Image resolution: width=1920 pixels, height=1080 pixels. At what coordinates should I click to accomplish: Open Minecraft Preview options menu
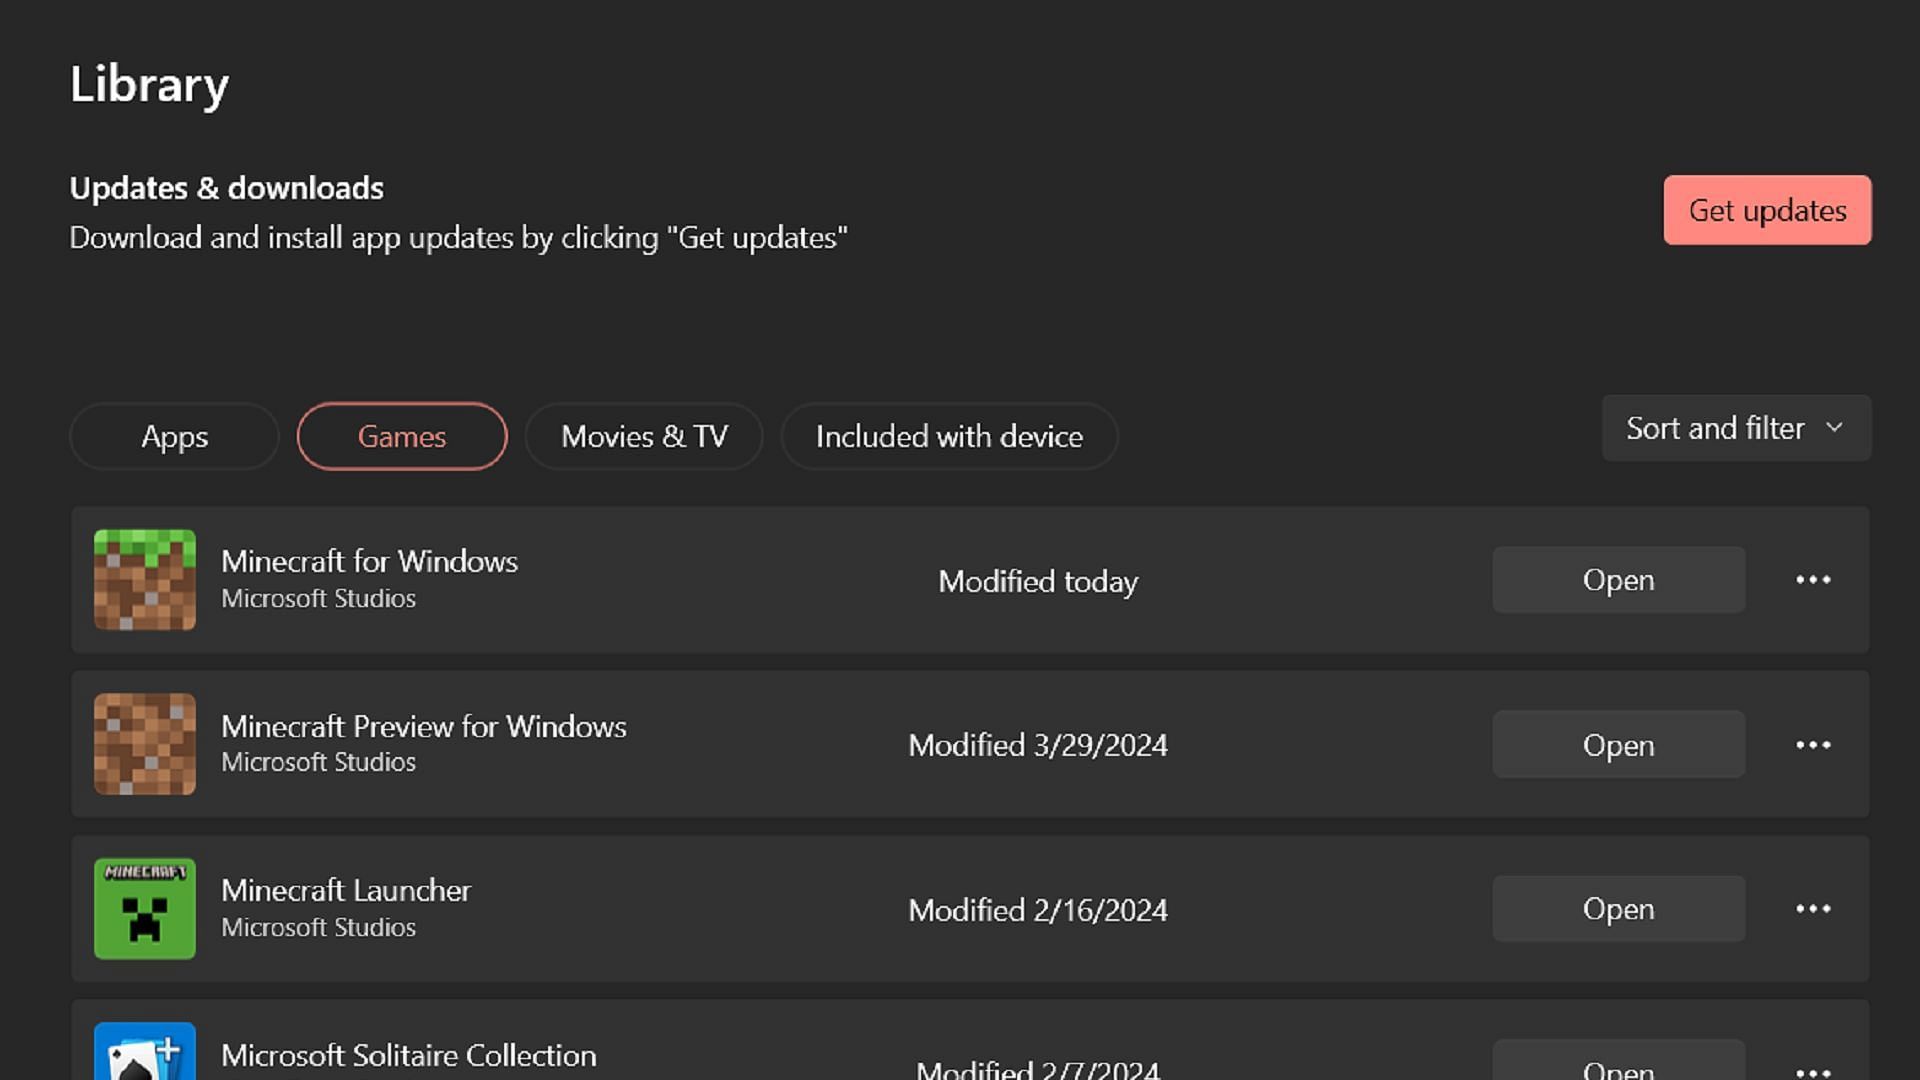click(1813, 745)
